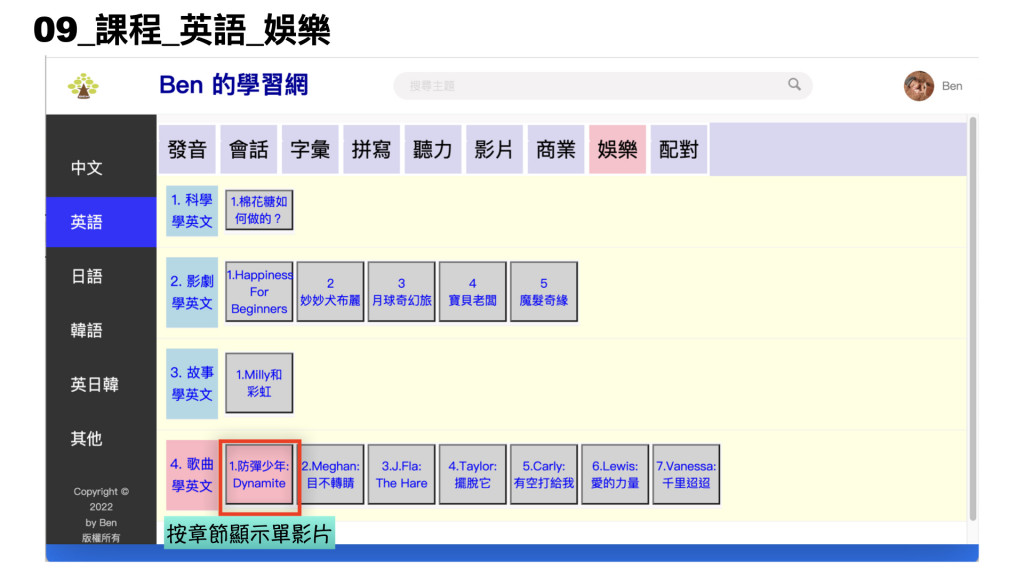
Task: Open lesson 1.Happiness For Beginners
Action: 259,292
